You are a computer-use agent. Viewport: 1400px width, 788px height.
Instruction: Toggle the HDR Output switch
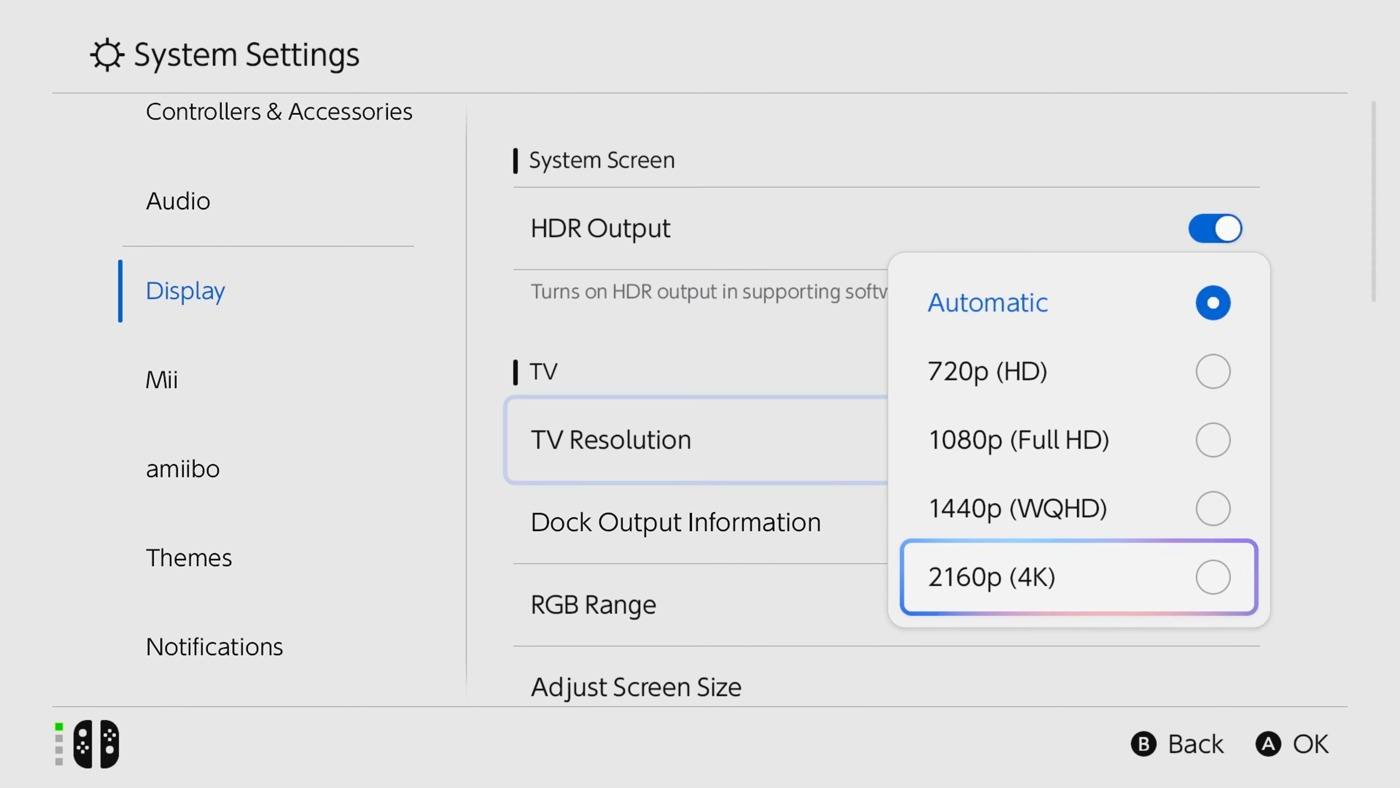(1214, 228)
